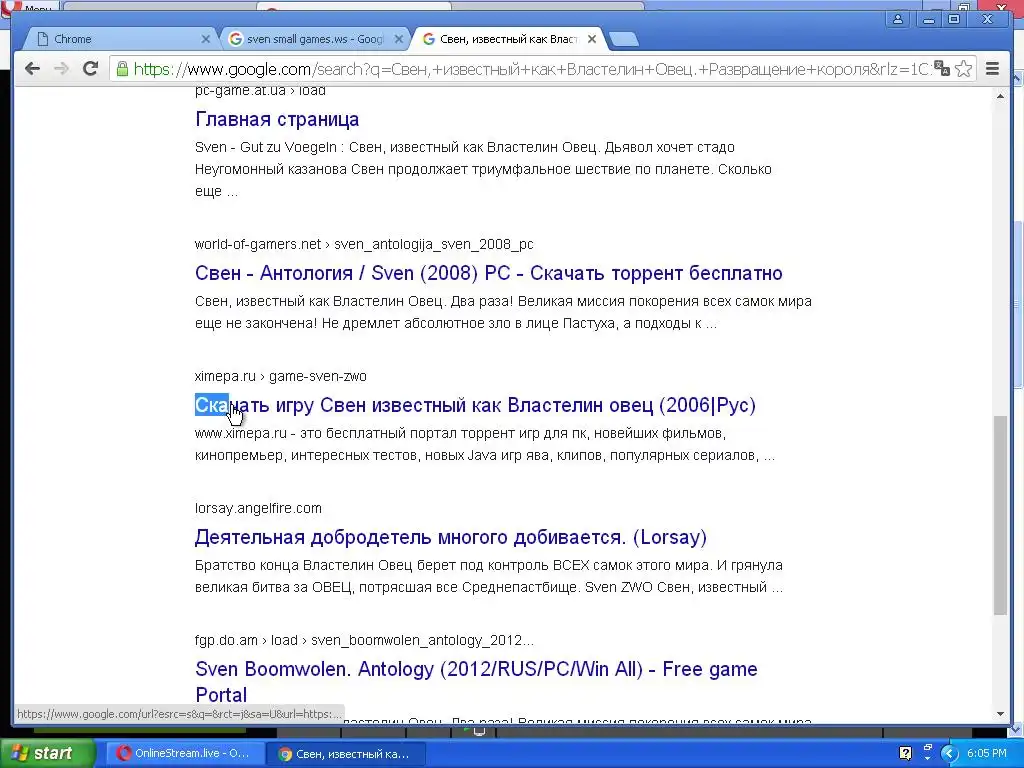The image size is (1024, 768).
Task: Reload the current Google search page
Action: tap(90, 69)
